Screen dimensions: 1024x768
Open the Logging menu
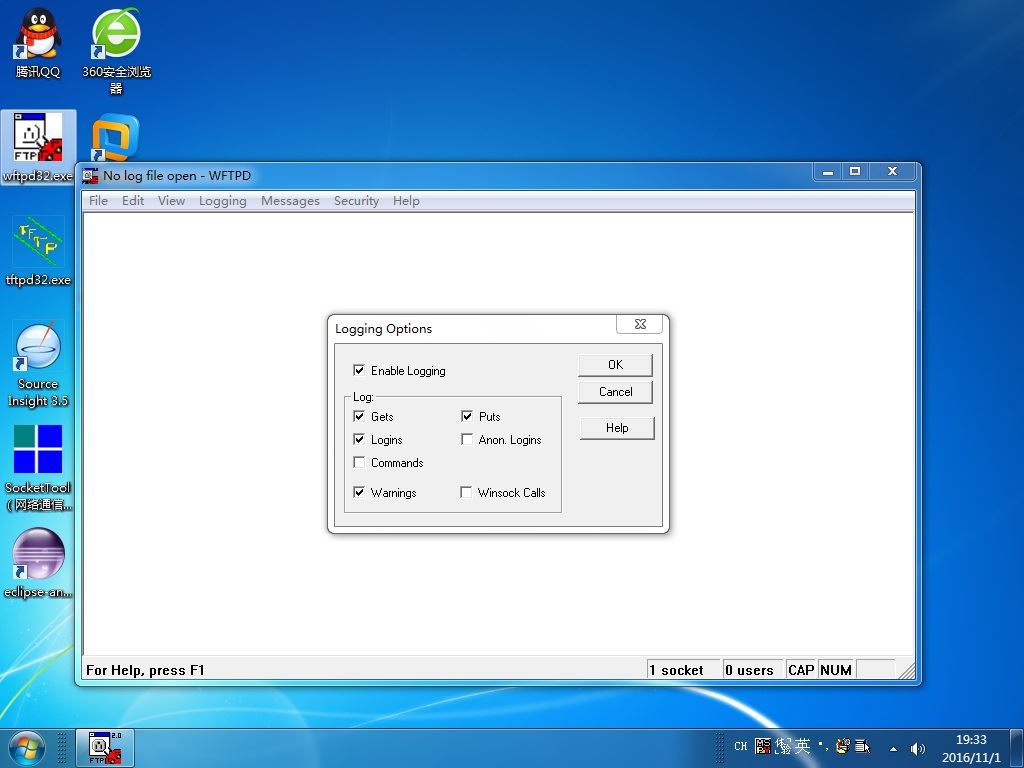pos(223,200)
